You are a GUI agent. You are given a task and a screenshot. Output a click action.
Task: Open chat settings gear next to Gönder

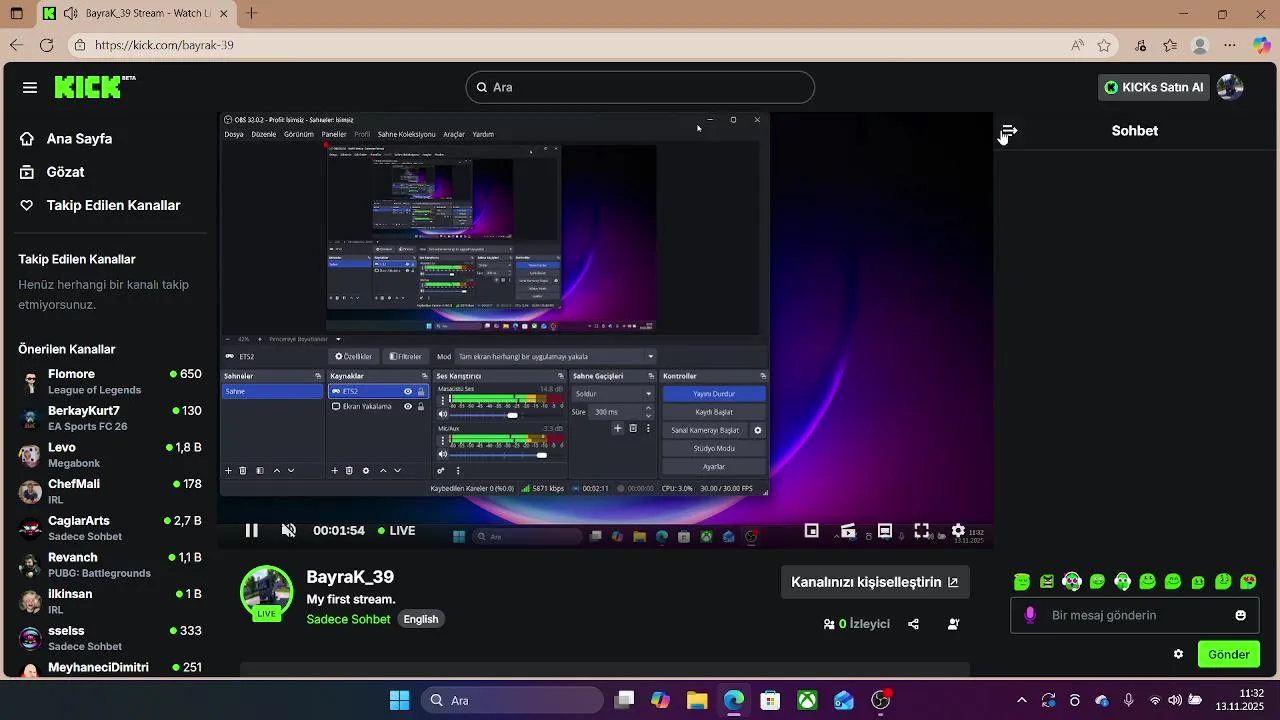[1178, 654]
